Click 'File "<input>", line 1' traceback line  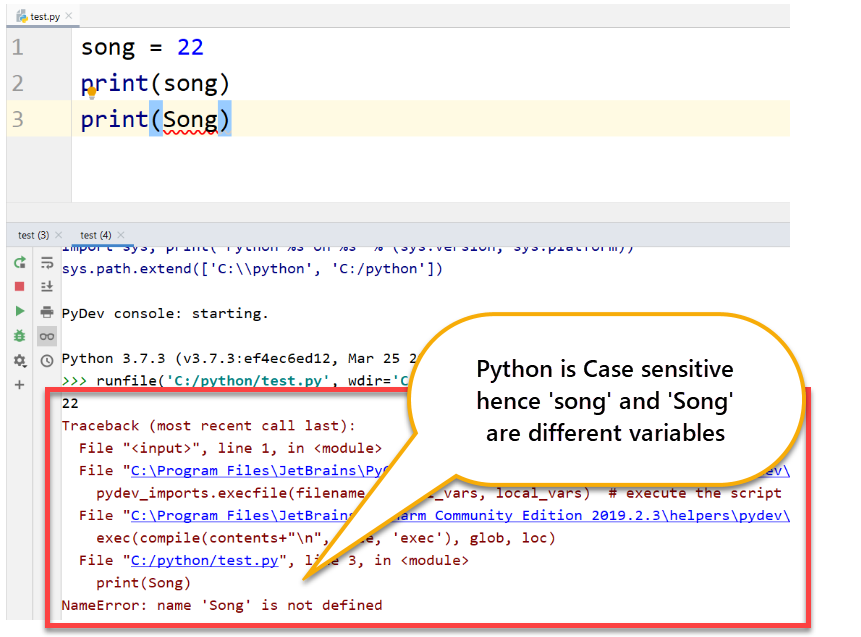230,449
